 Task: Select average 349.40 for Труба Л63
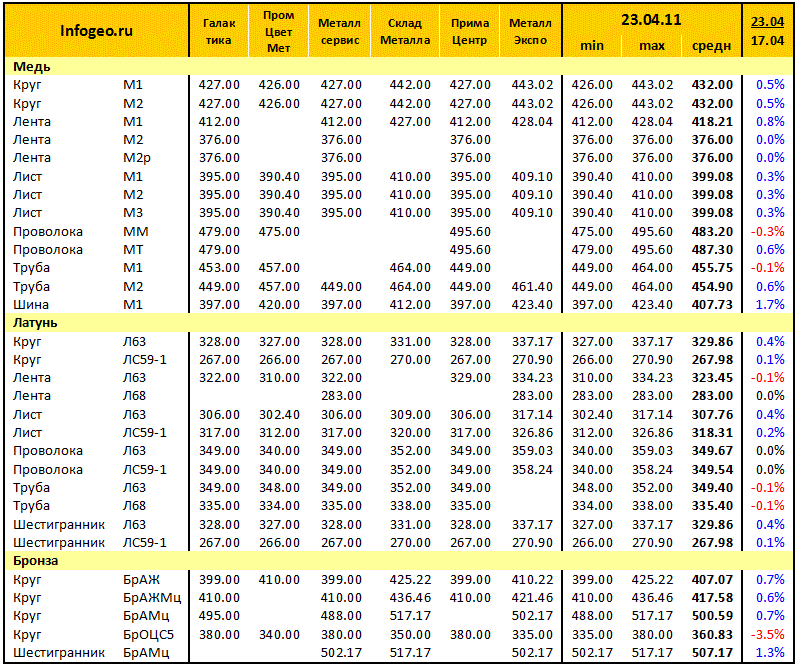click(x=712, y=488)
